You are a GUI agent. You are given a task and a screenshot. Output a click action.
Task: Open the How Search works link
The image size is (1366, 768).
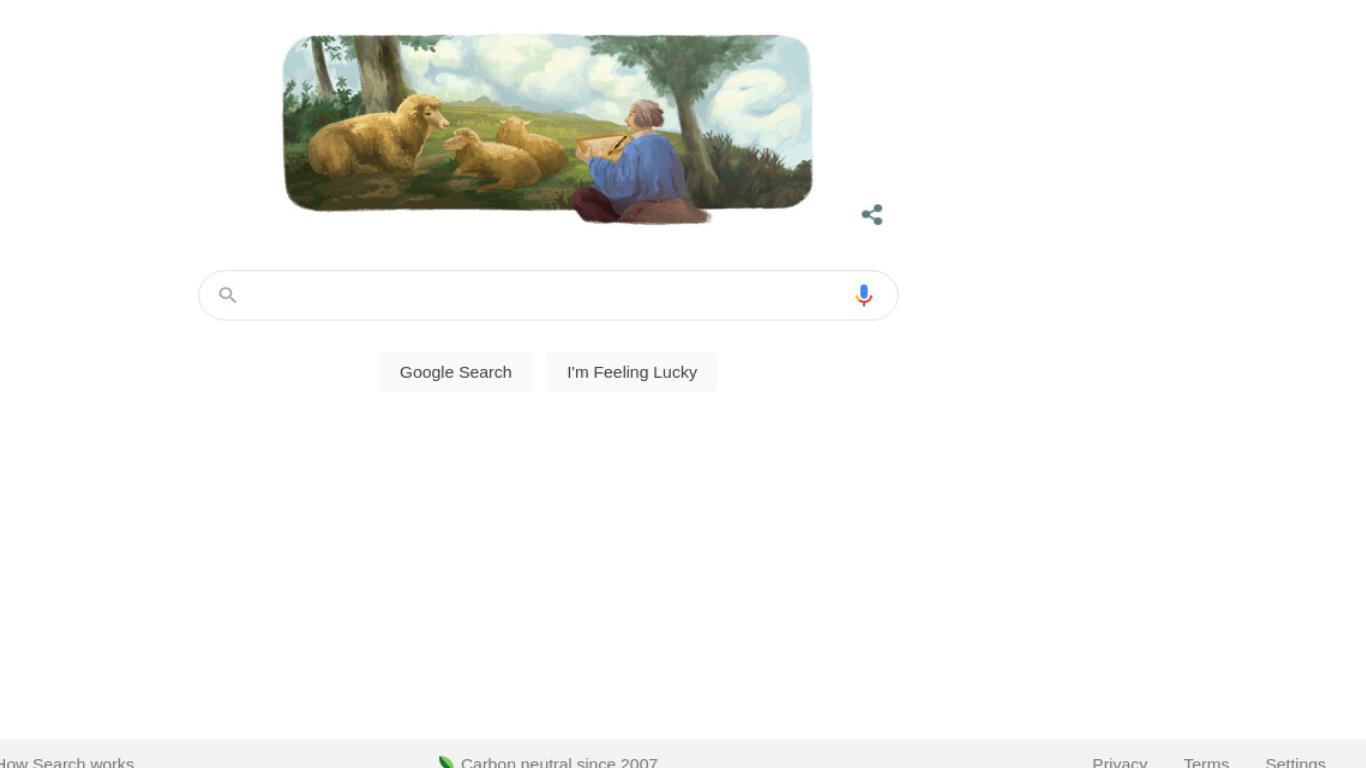coord(66,763)
